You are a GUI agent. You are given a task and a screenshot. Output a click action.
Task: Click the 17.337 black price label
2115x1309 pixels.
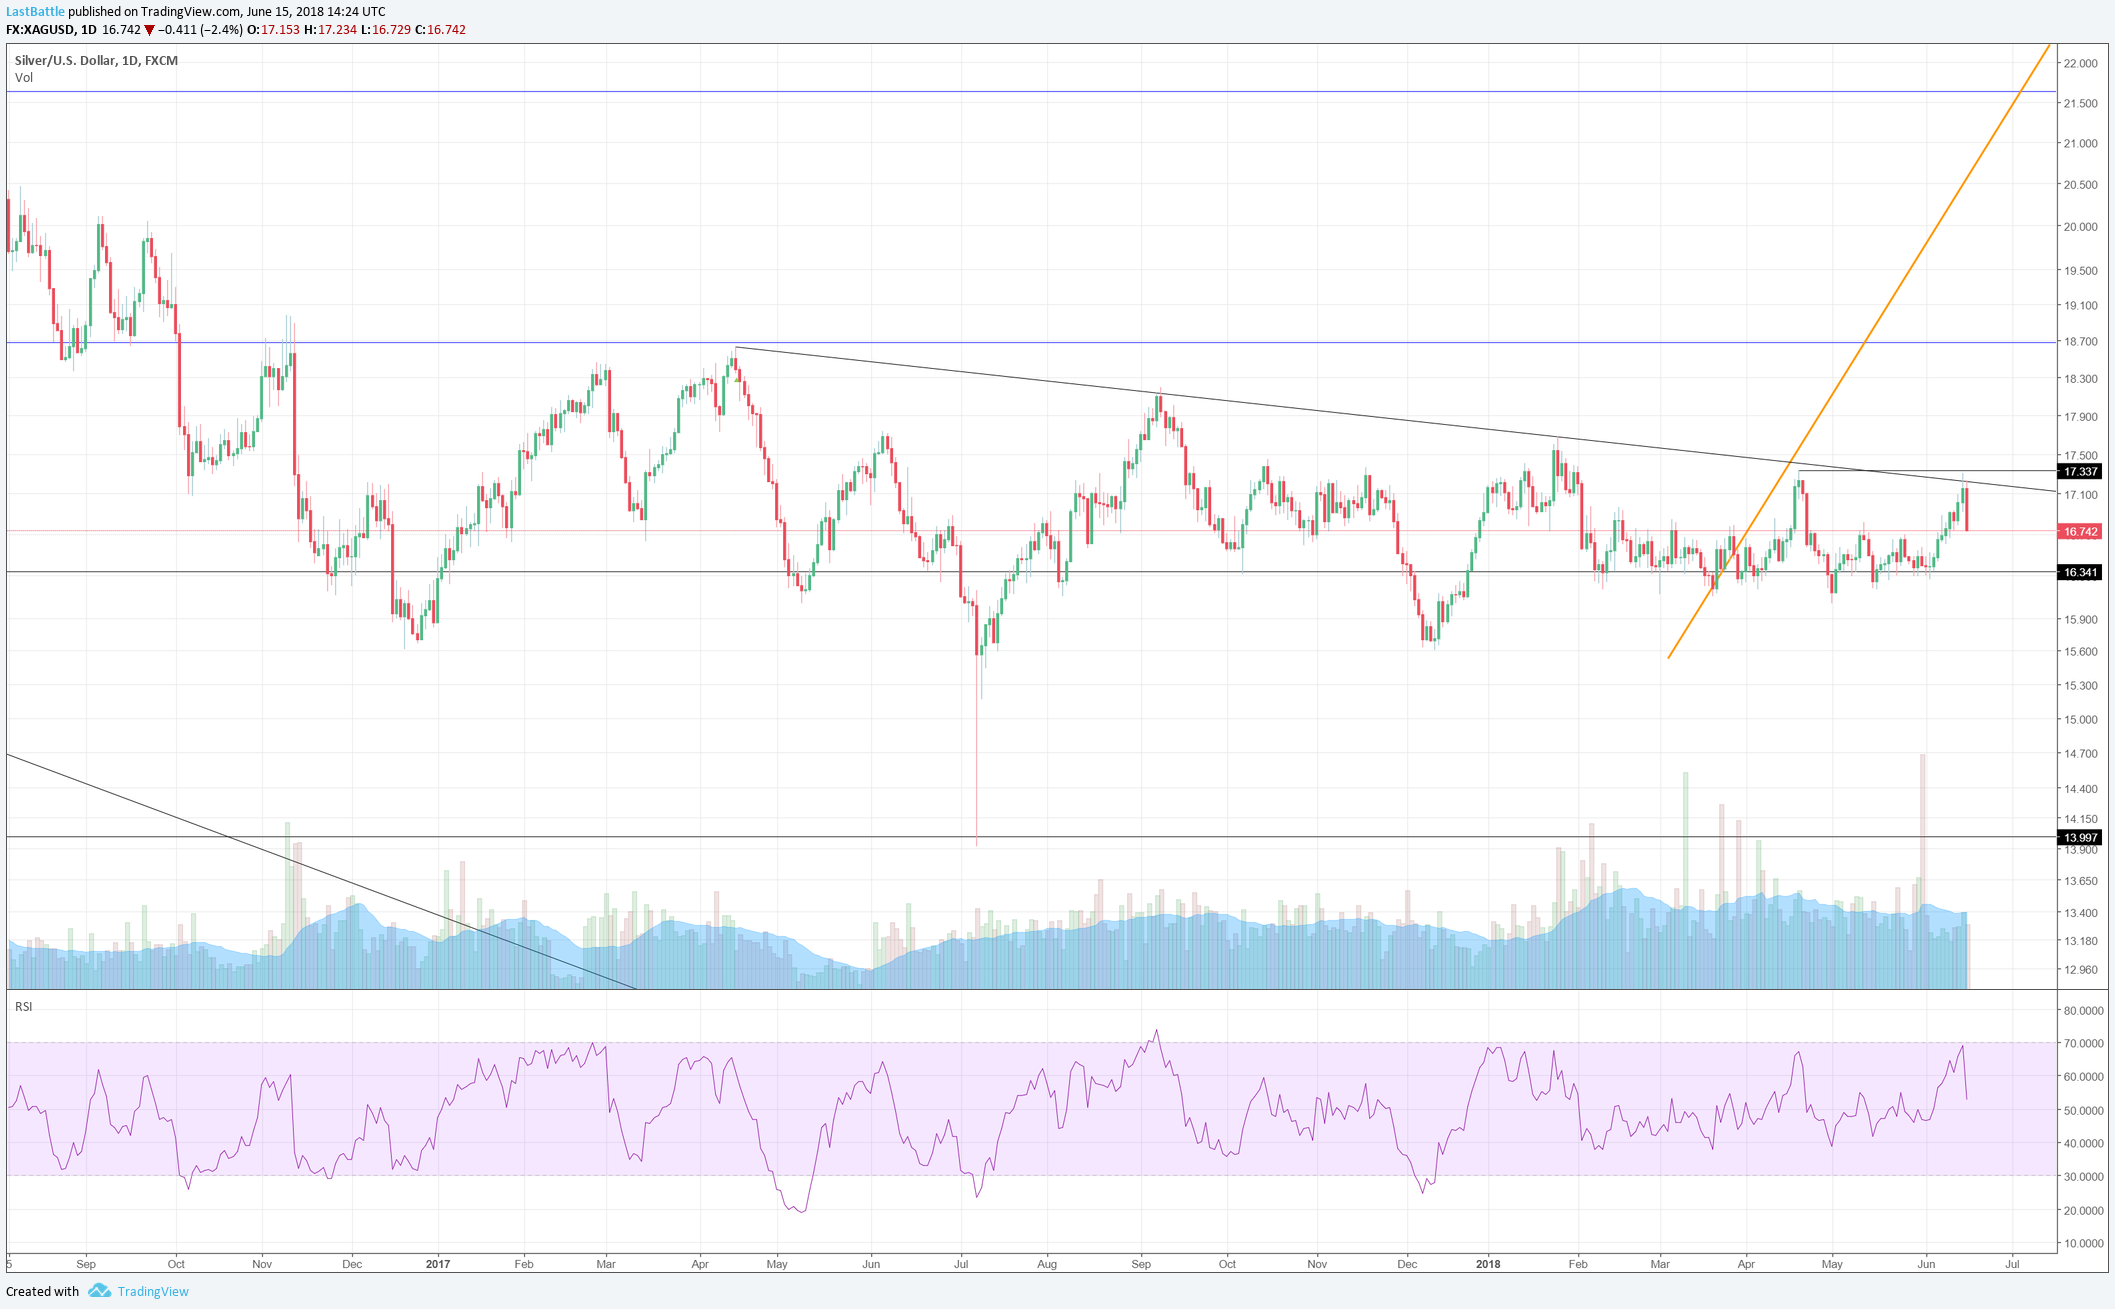point(2081,471)
